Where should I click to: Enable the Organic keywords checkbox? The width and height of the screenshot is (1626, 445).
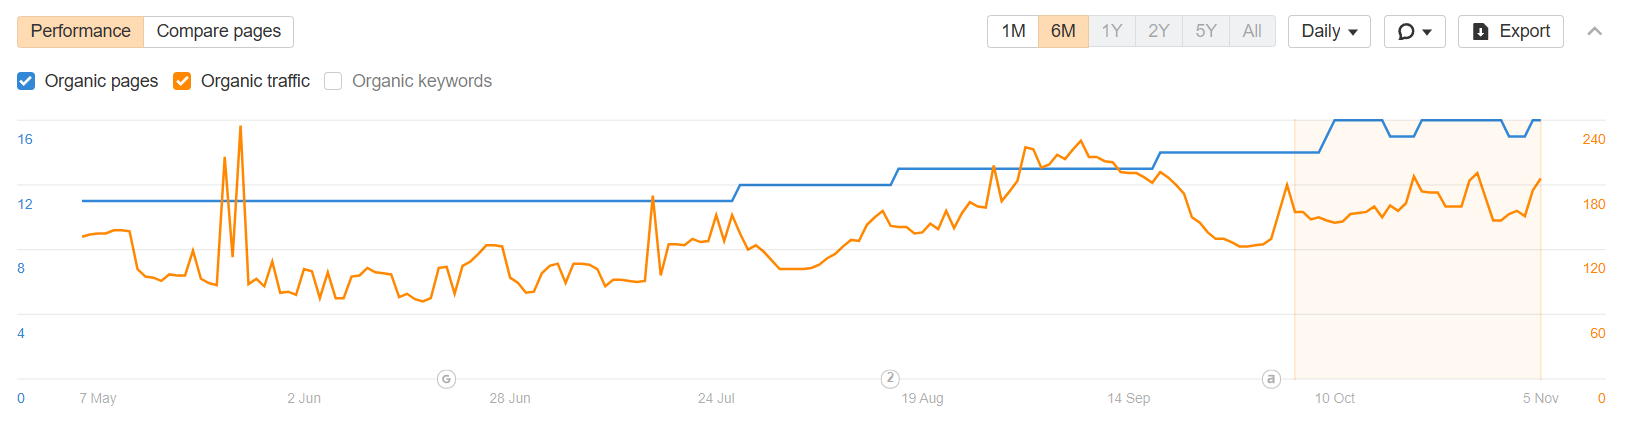point(333,81)
